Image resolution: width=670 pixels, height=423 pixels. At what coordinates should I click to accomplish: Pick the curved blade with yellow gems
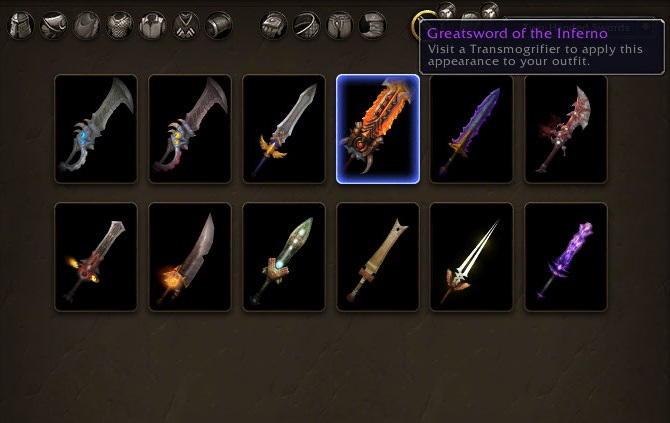[190, 129]
